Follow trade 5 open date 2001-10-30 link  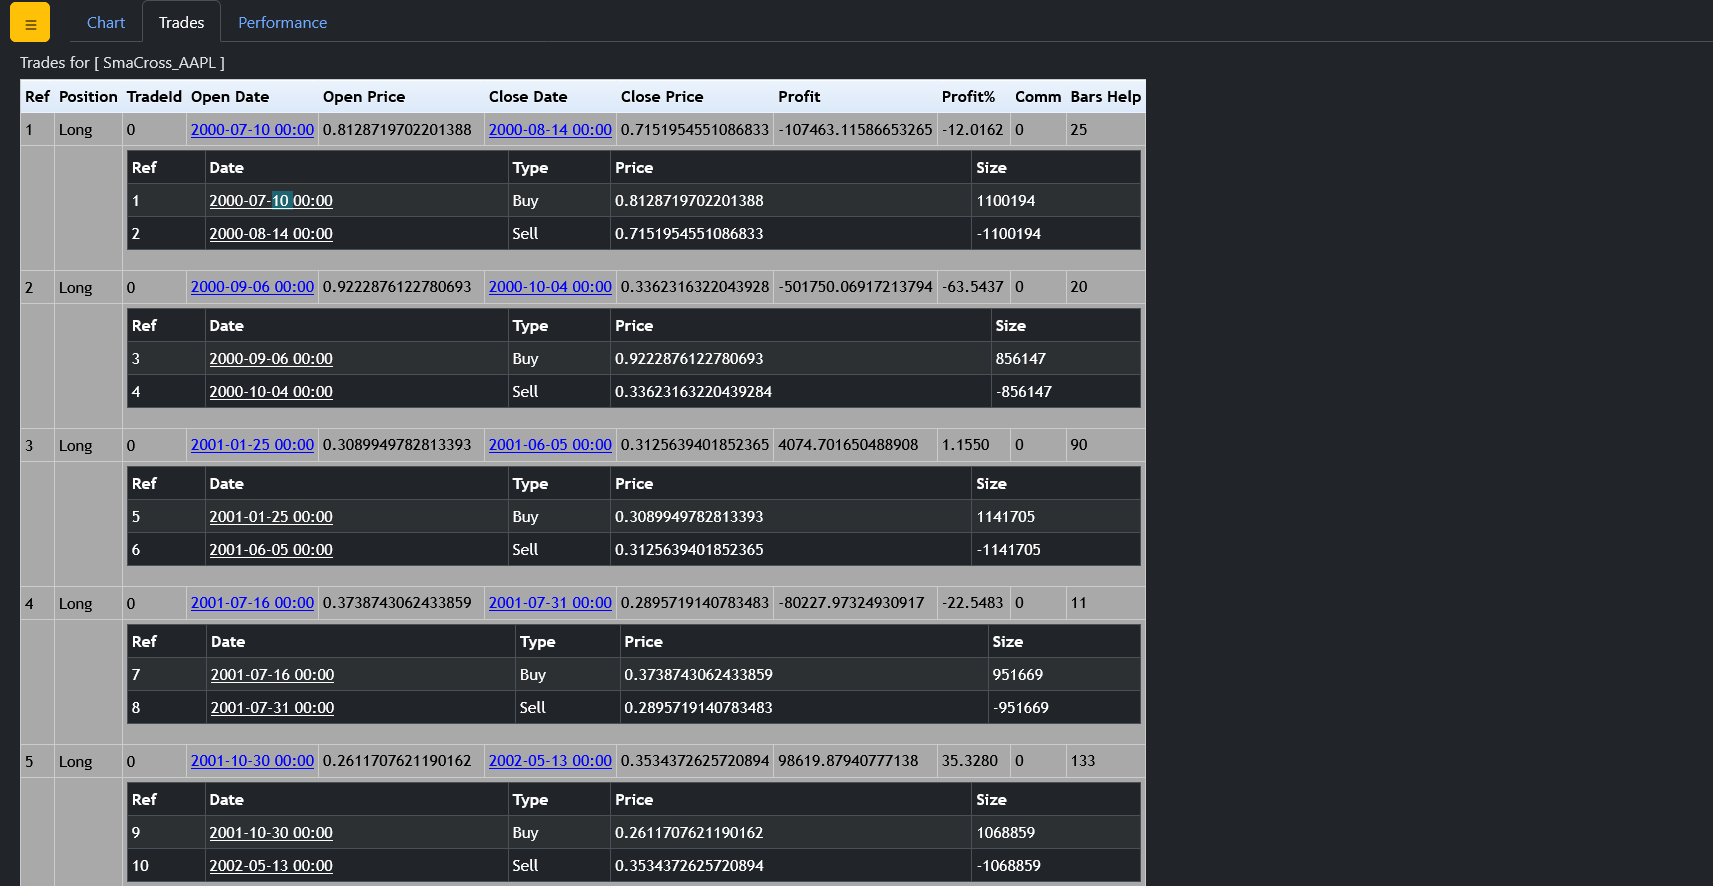tap(252, 761)
